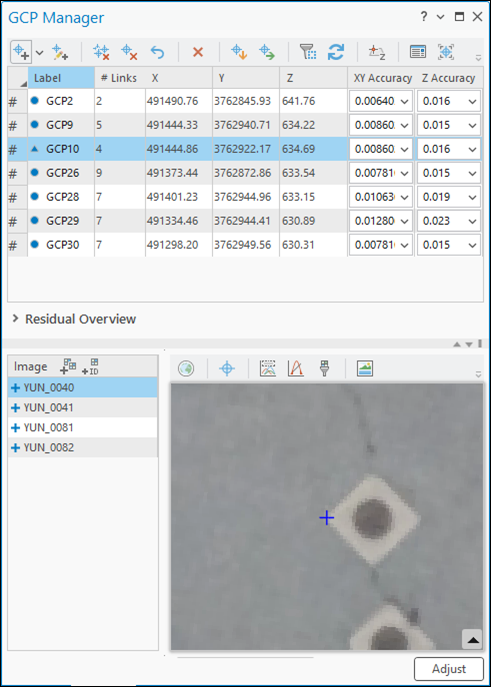Open the top toolbar overflow options arrow
491x687 pixels.
[x=478, y=58]
